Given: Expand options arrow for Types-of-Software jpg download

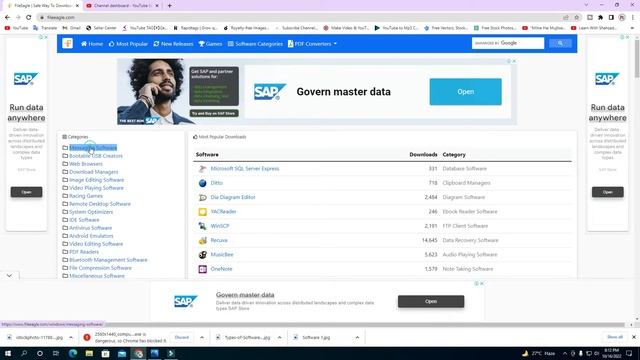Looking at the screenshot, I should [280, 338].
